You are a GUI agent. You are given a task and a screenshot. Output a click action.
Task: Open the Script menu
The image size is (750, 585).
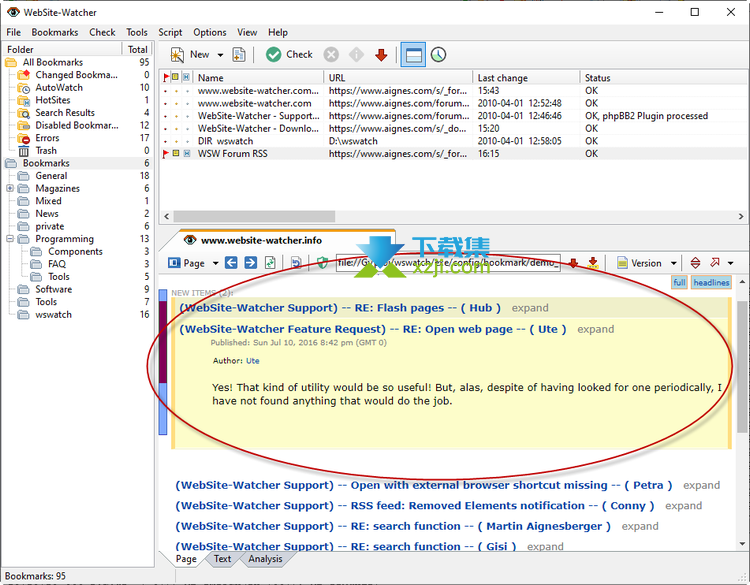click(170, 33)
